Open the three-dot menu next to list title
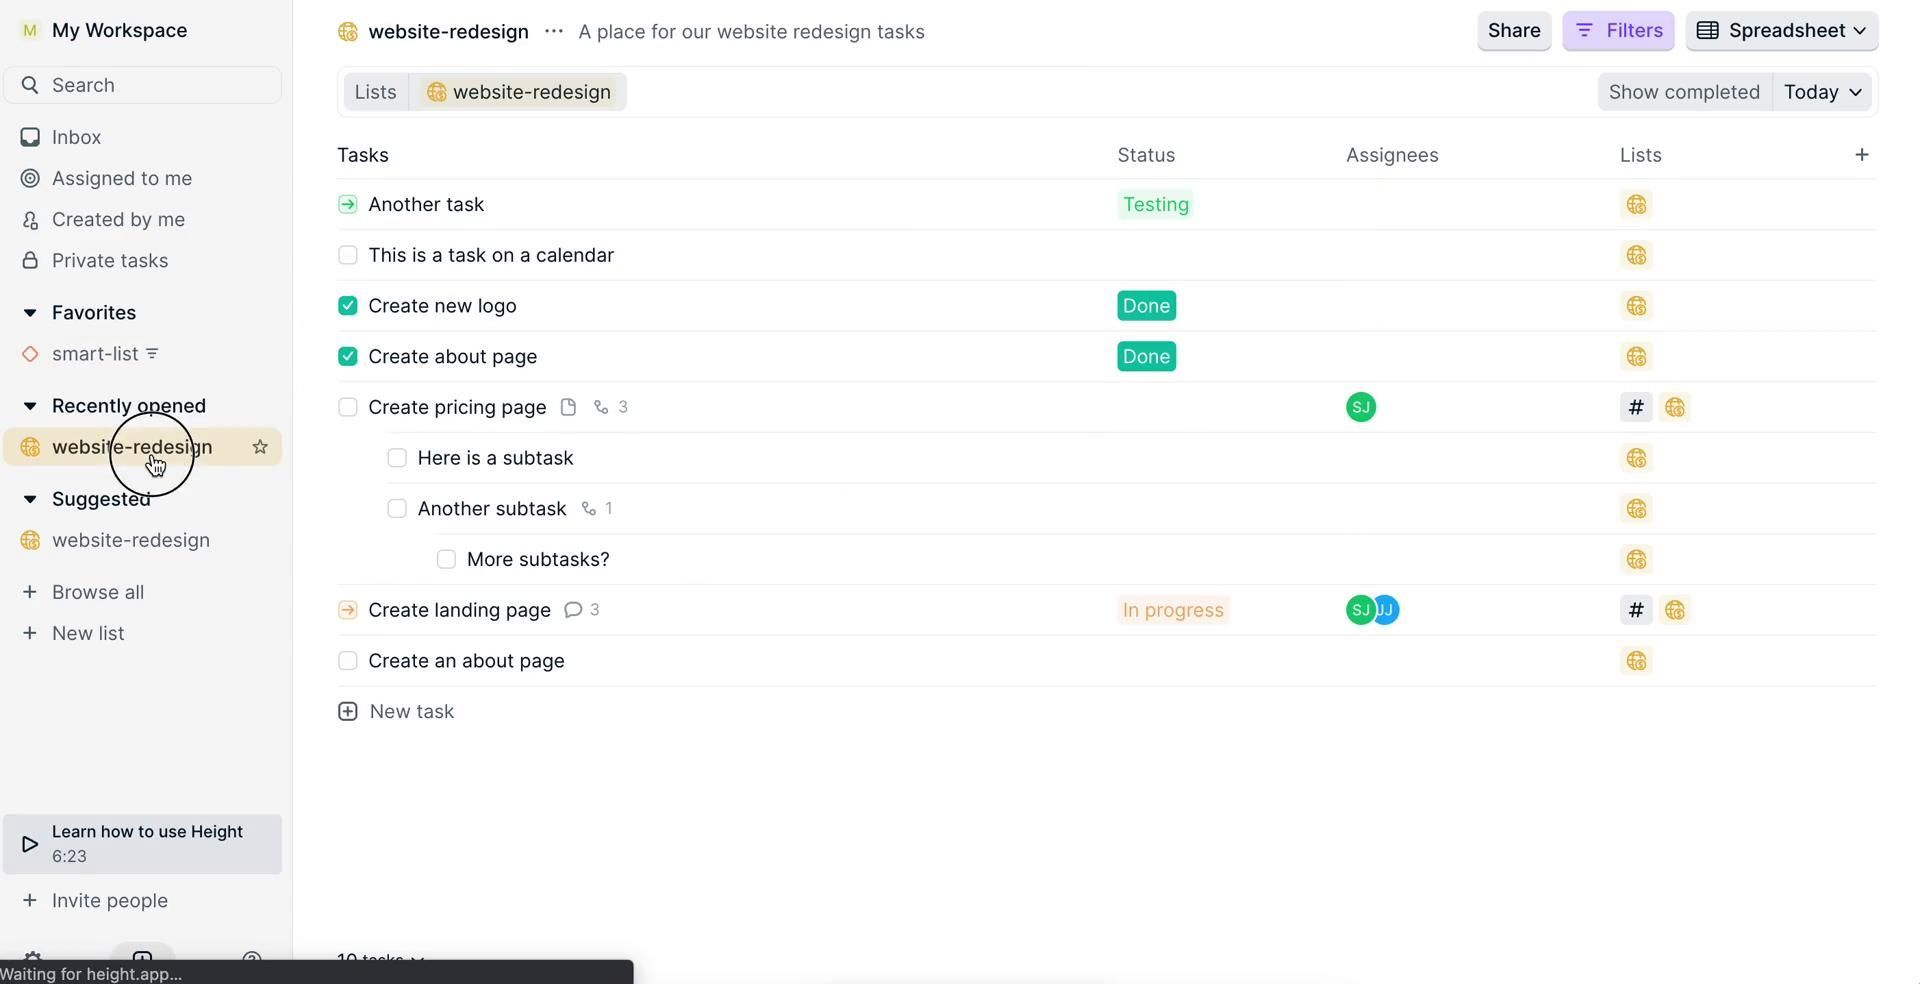1920x984 pixels. [553, 32]
